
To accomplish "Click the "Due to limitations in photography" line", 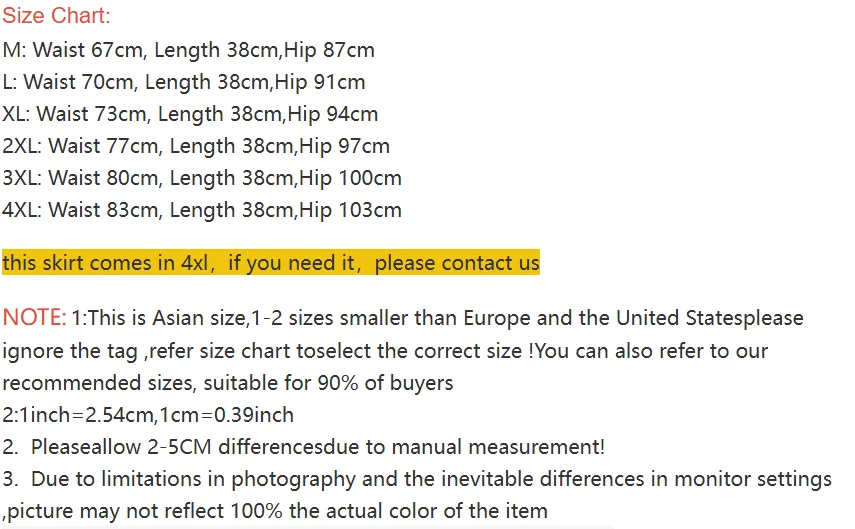I will (417, 479).
